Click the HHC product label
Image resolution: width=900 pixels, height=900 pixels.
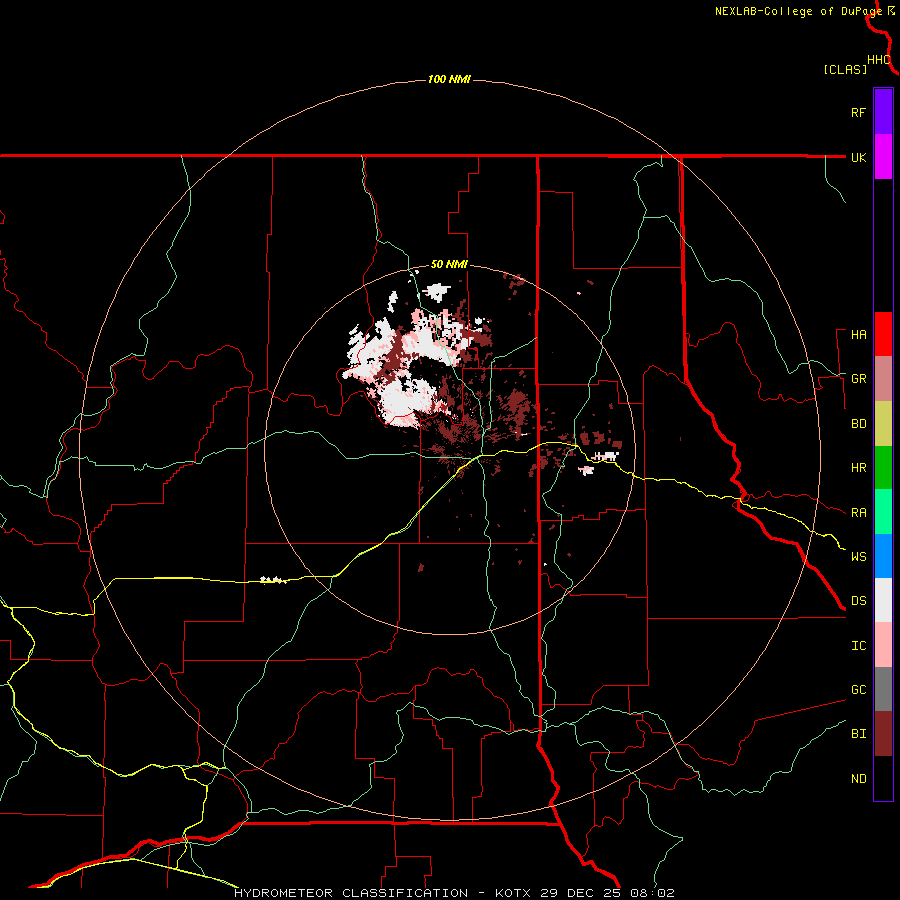point(879,60)
